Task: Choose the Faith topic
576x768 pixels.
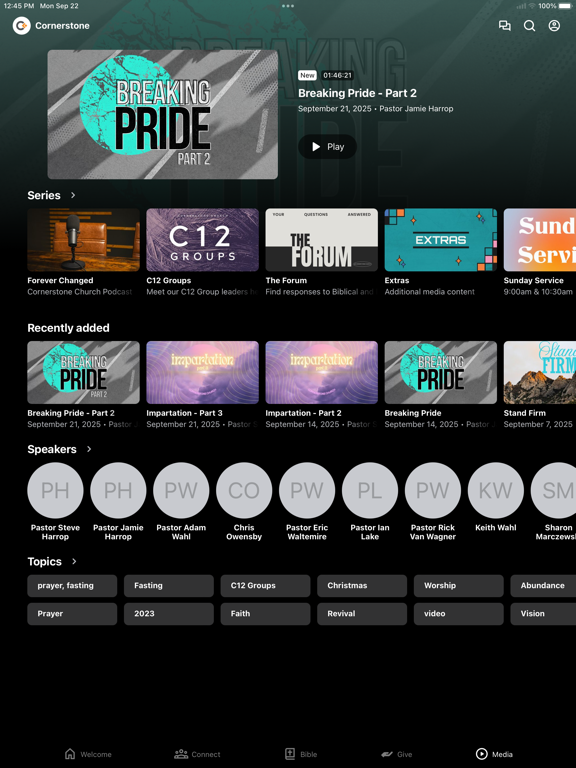Action: 265,613
